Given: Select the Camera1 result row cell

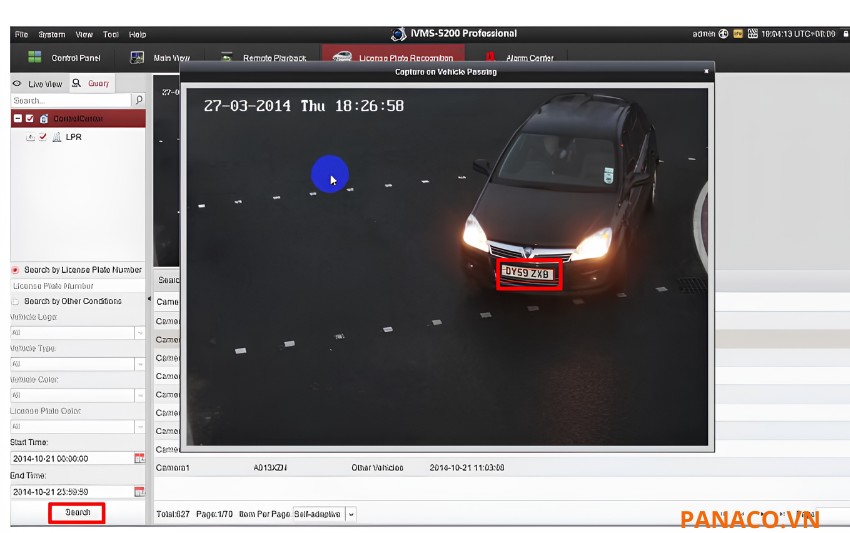Looking at the screenshot, I should point(172,467).
